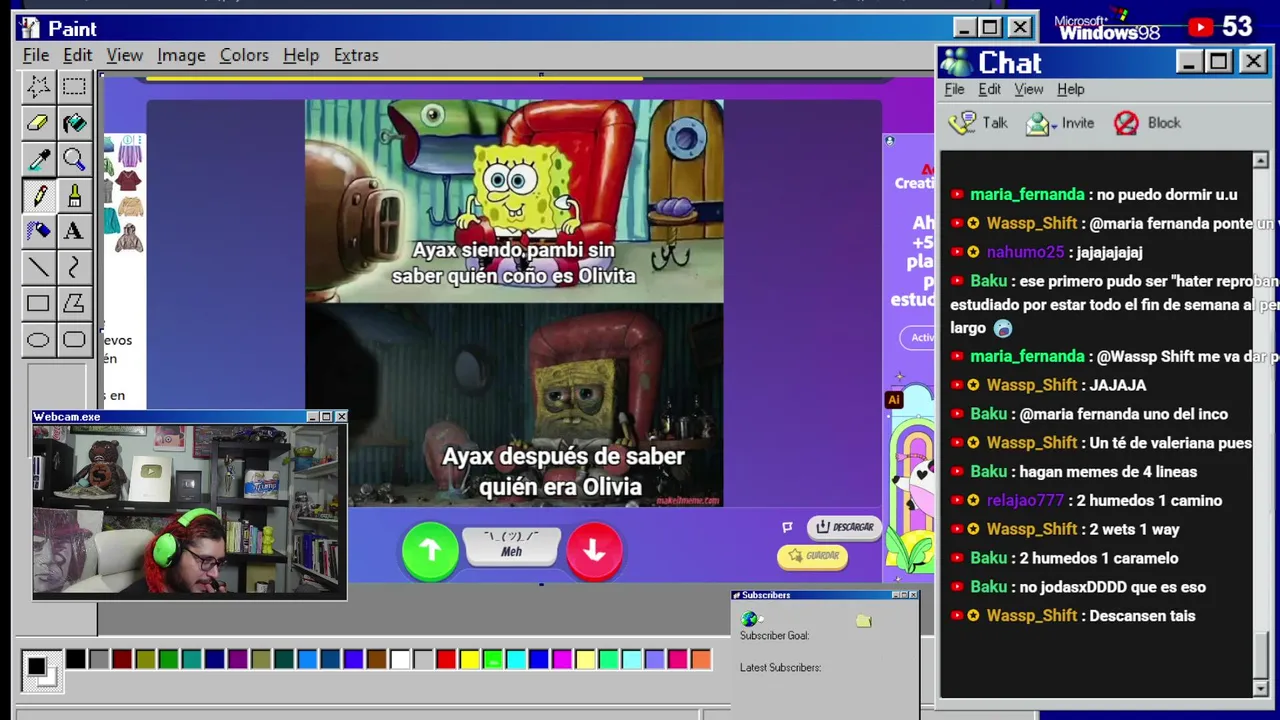Select the black color swatch in palette
This screenshot has height=720, width=1280.
tap(76, 659)
